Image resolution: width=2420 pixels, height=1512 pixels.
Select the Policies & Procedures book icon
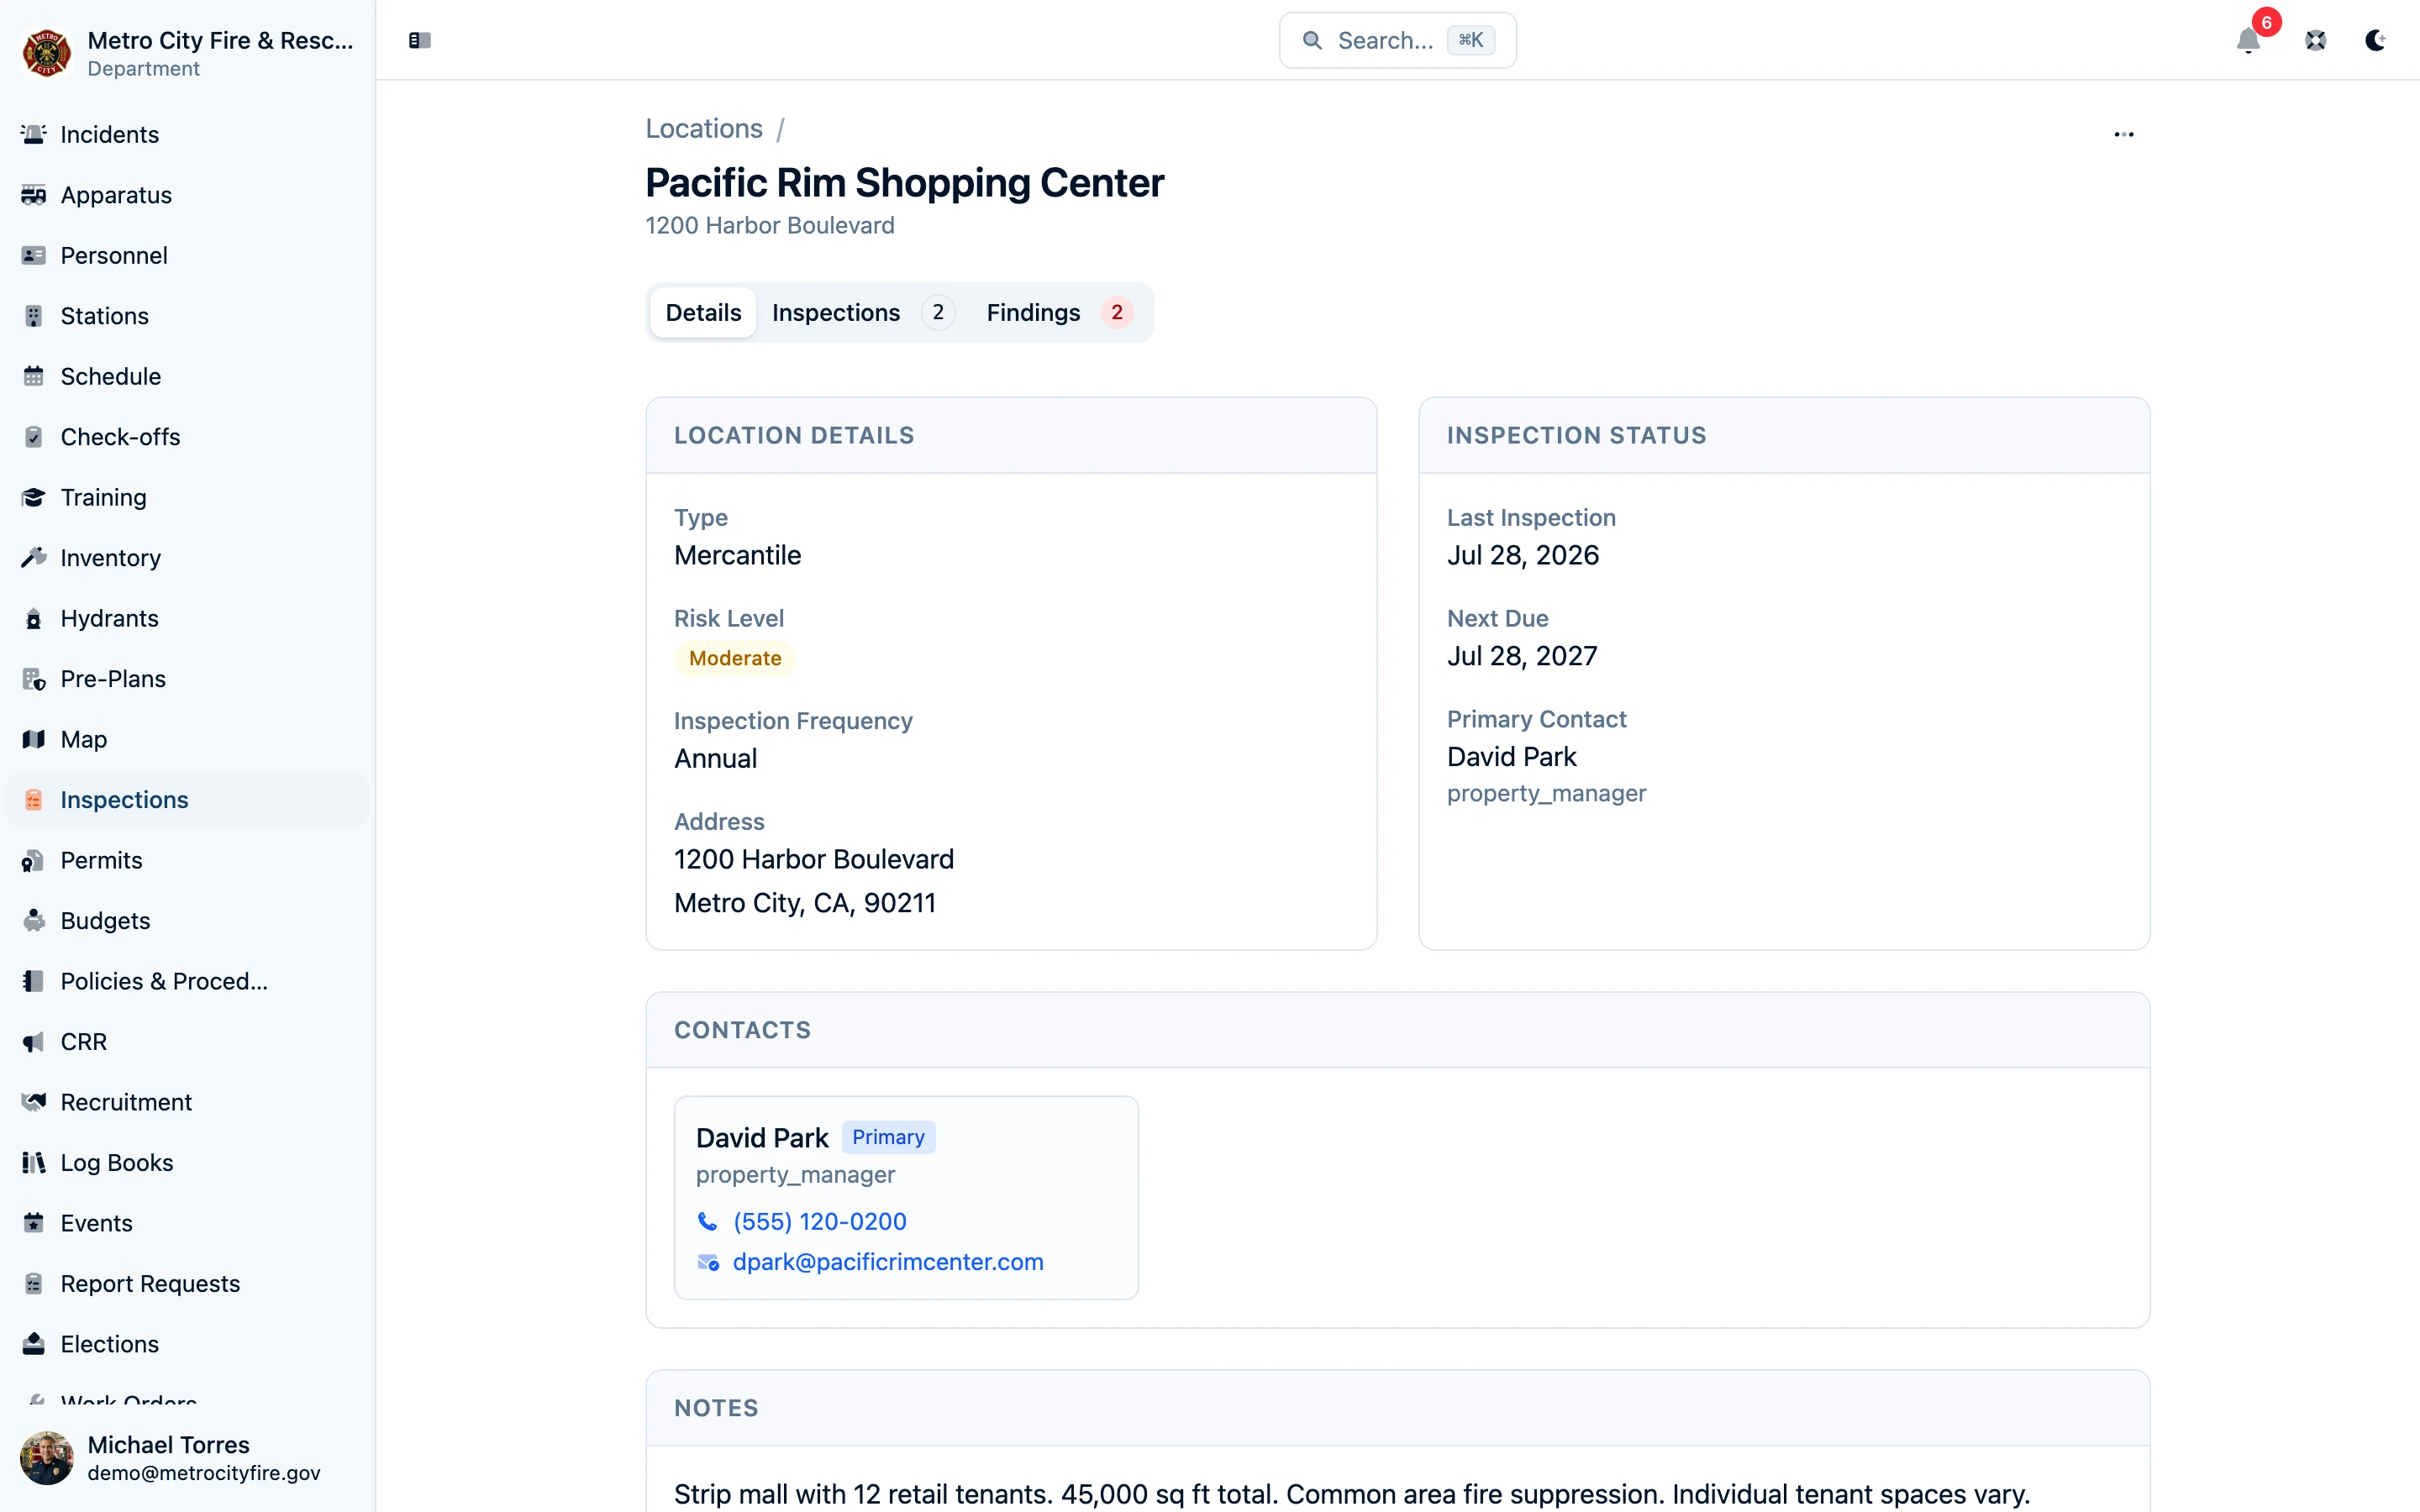click(x=34, y=981)
